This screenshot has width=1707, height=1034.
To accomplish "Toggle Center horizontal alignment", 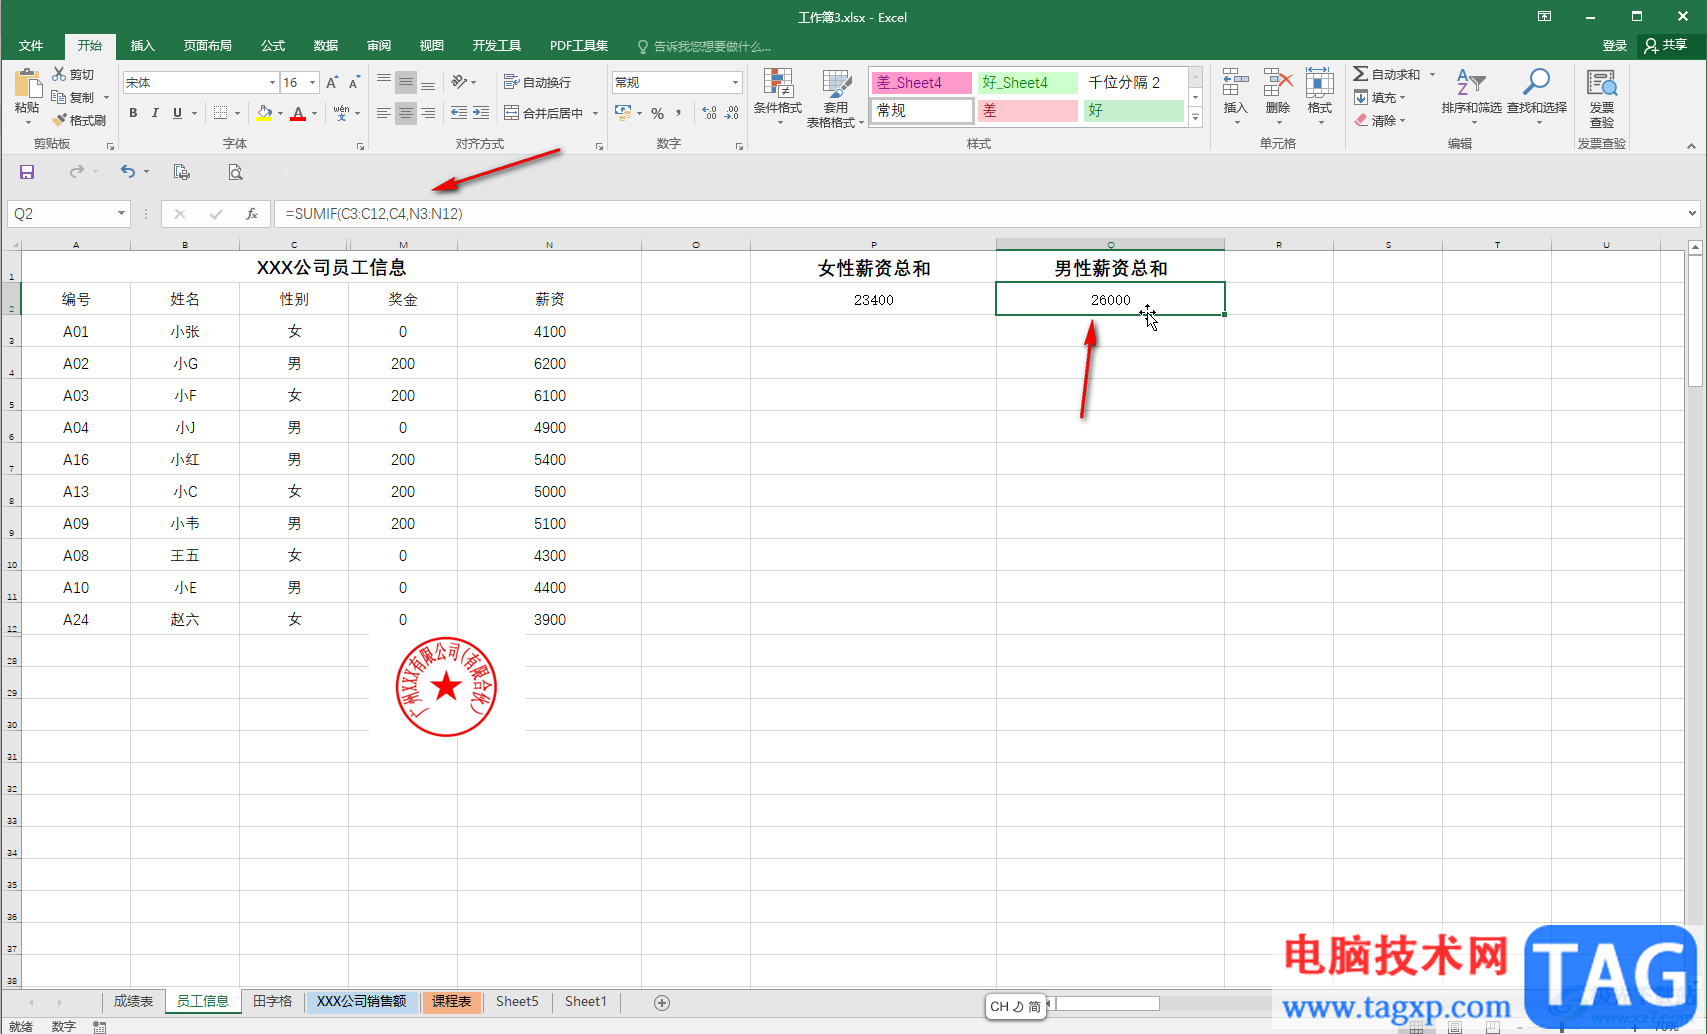I will [x=406, y=113].
